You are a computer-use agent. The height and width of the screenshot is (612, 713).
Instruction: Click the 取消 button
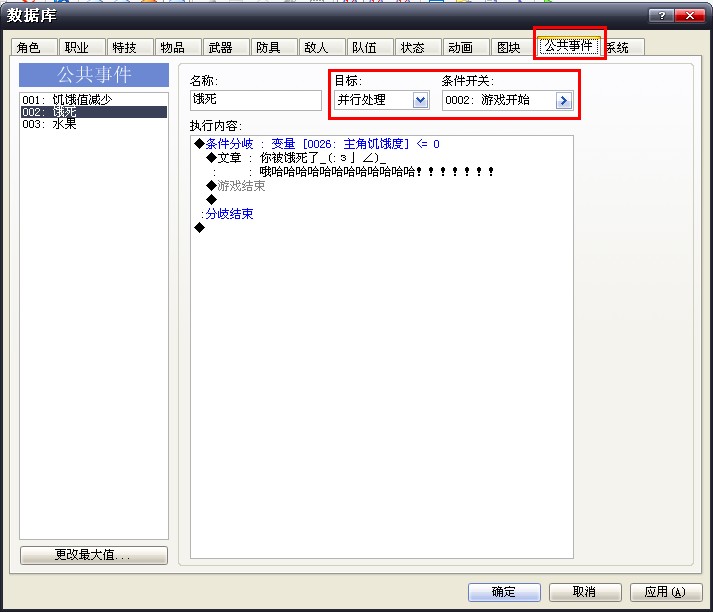(x=585, y=592)
